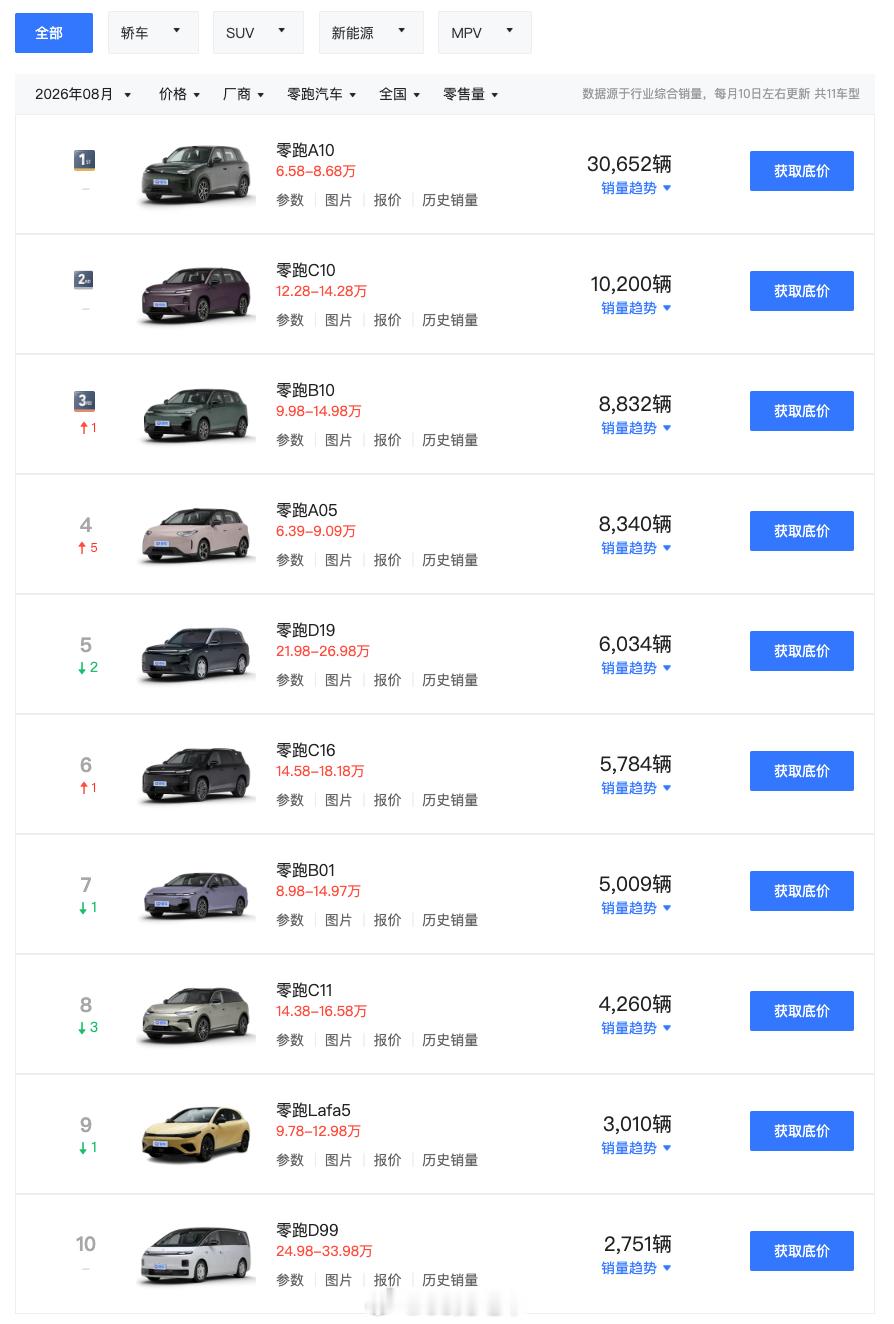Open the 2026年08月 date selector
The height and width of the screenshot is (1324, 894).
(83, 94)
